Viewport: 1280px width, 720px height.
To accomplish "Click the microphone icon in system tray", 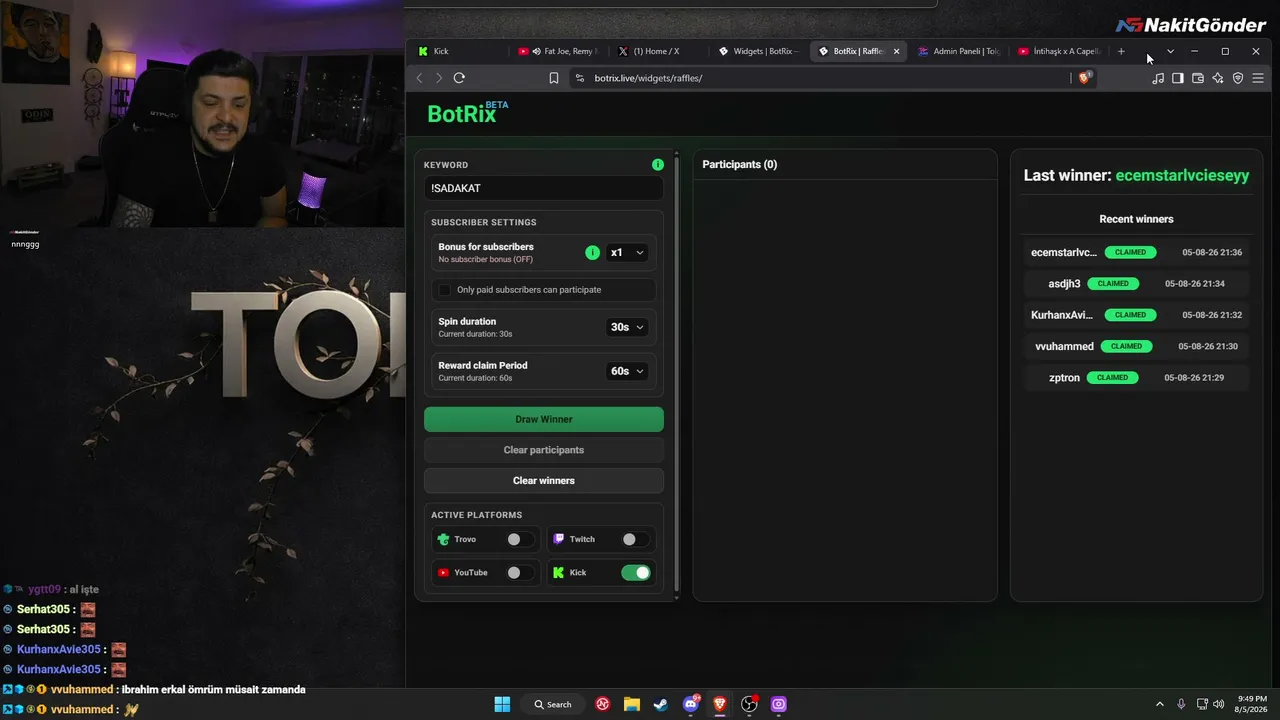I will coord(1181,704).
